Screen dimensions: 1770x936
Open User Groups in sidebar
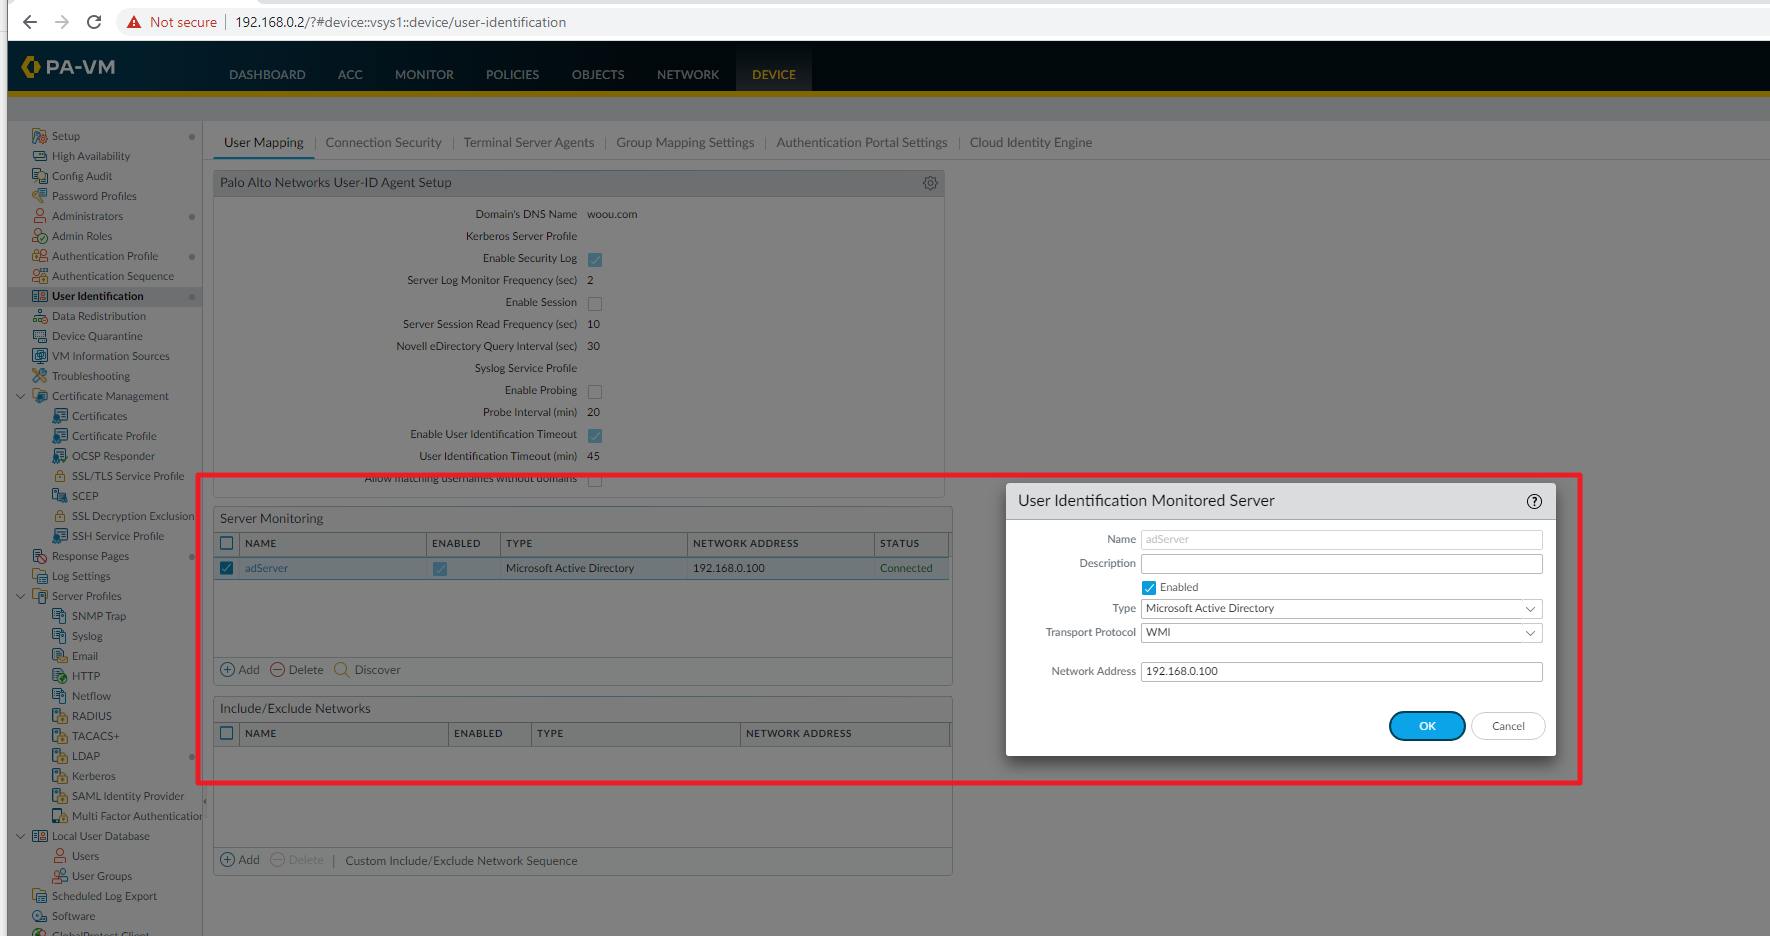coord(102,876)
